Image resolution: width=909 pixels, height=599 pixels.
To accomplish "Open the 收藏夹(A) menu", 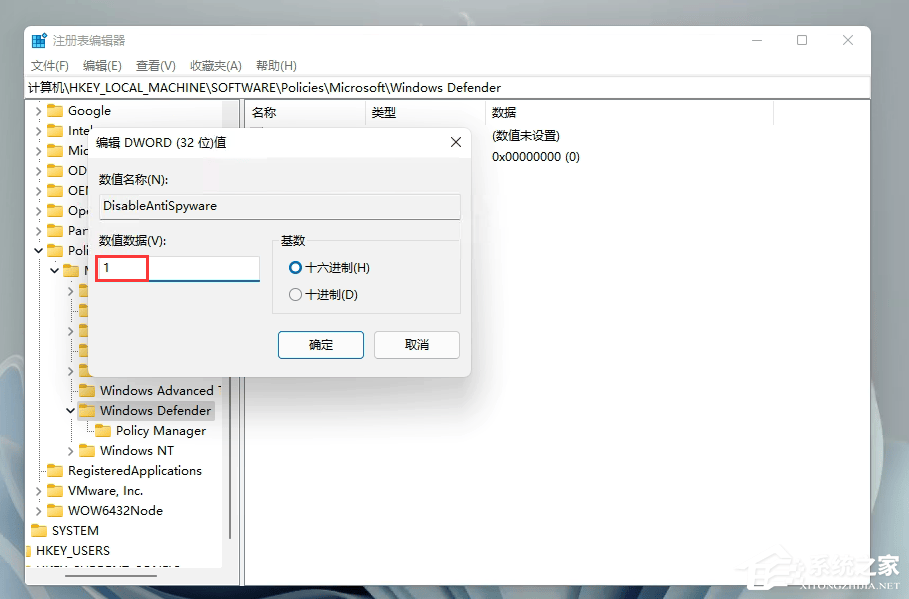I will [215, 65].
